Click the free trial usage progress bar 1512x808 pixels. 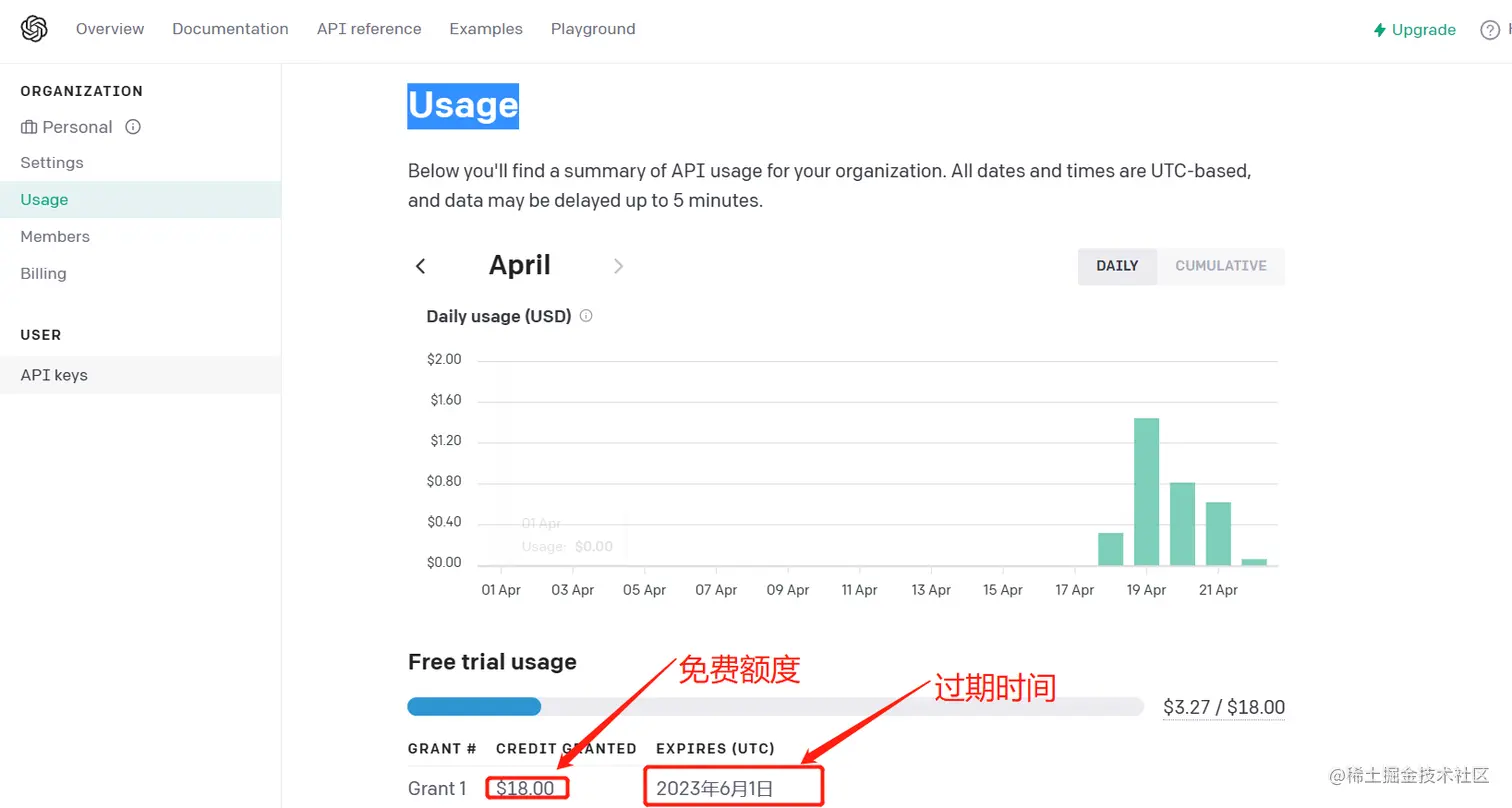click(x=775, y=707)
